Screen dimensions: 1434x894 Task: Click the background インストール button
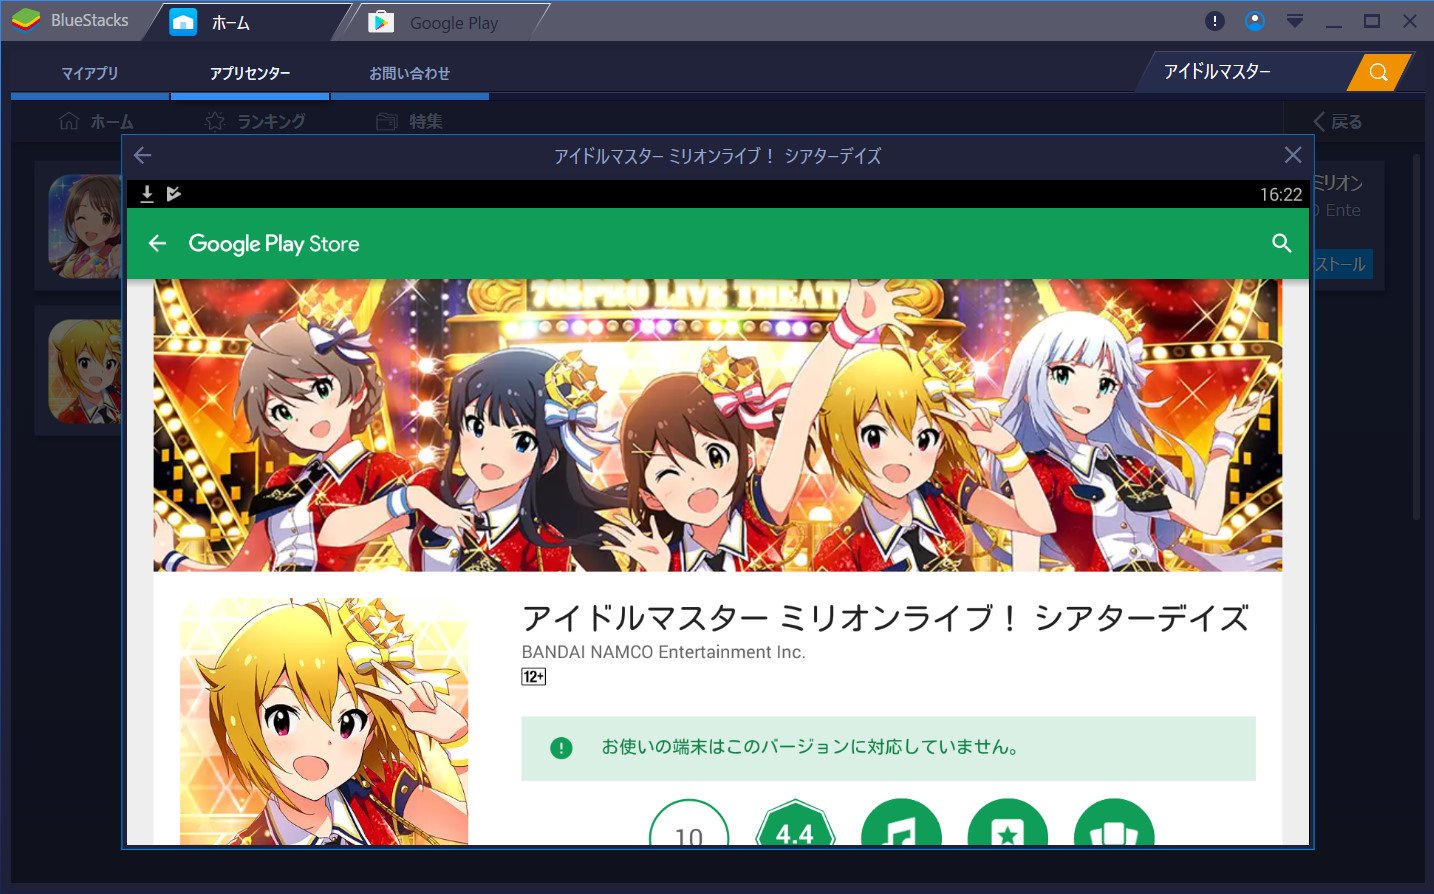pos(1343,264)
